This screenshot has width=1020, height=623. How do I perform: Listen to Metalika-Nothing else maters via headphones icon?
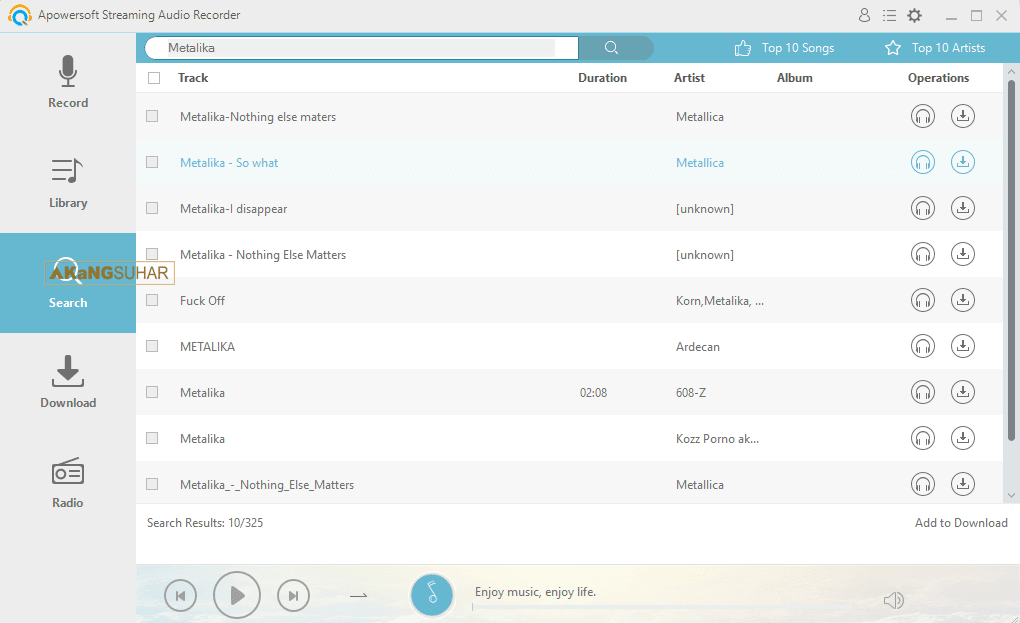point(922,116)
